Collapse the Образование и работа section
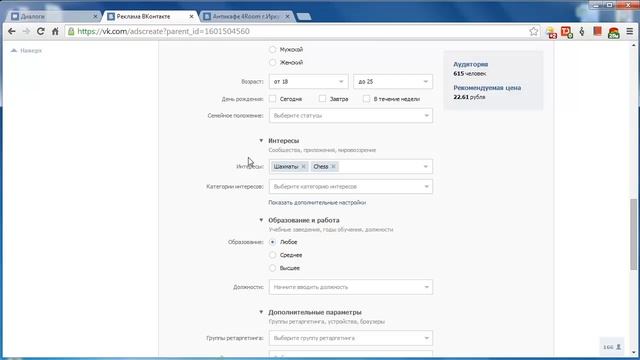The width and height of the screenshot is (640, 360). tap(261, 220)
